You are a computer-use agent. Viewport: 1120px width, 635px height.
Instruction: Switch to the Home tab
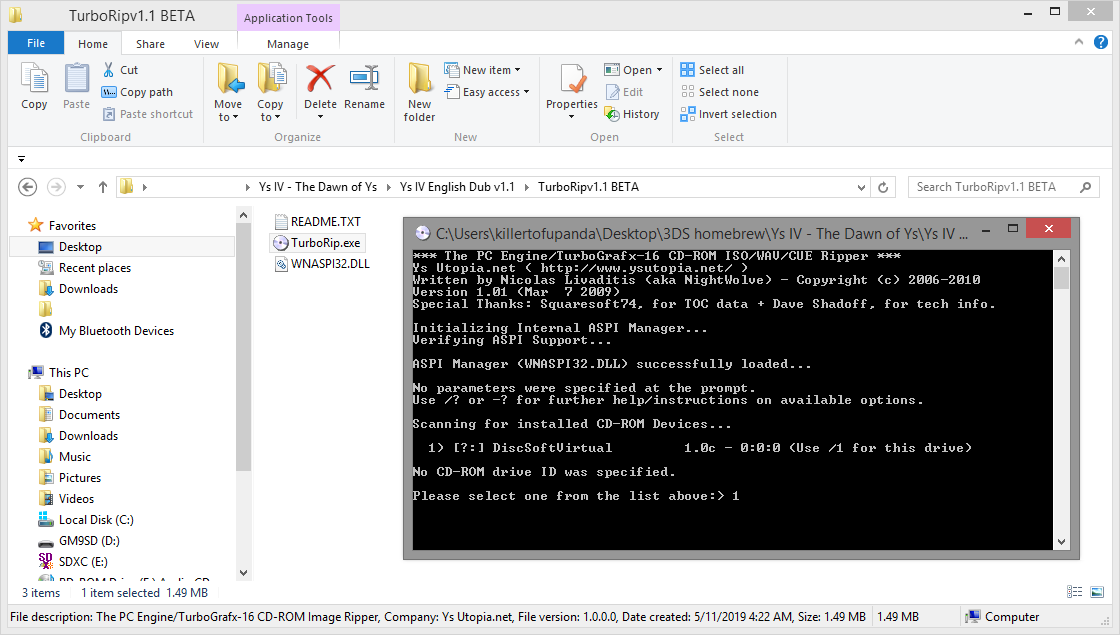point(93,44)
